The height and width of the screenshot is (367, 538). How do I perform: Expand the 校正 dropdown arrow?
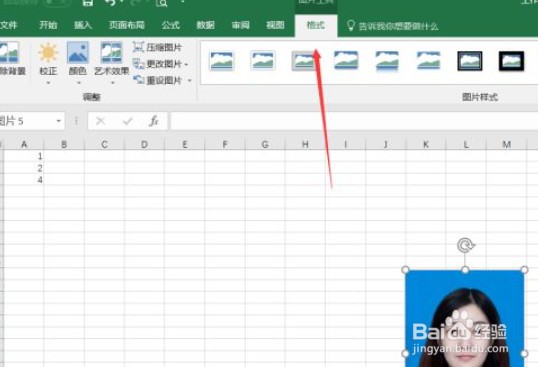point(48,83)
